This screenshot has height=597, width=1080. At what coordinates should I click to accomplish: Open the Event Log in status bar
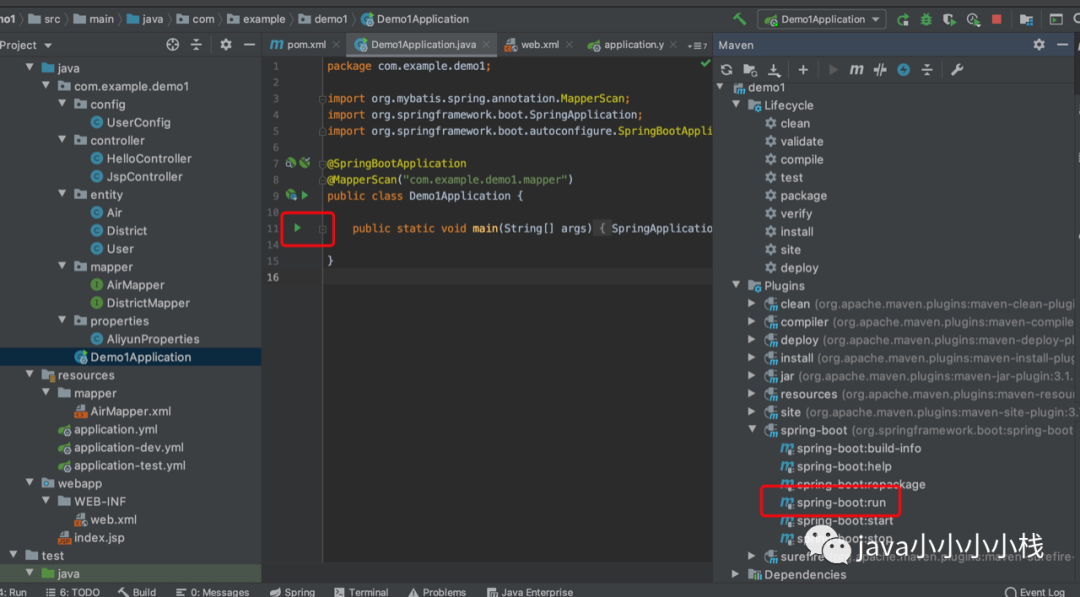[x=1036, y=591]
